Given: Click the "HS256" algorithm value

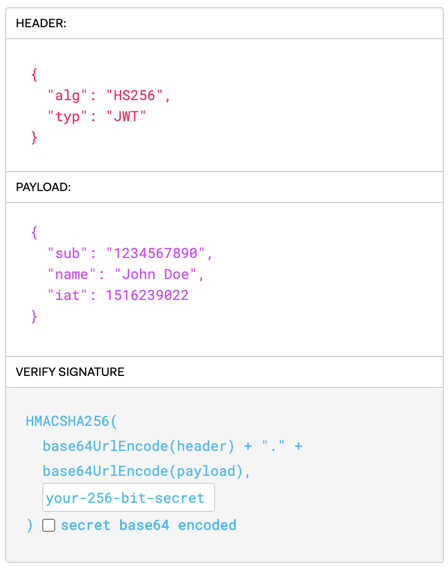Looking at the screenshot, I should coord(134,96).
